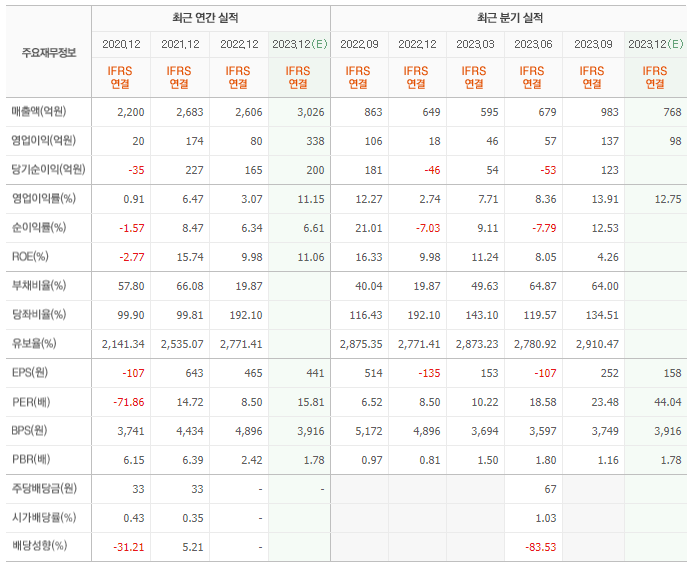Image resolution: width=692 pixels, height=564 pixels.
Task: Click the red -31.21 payout ratio value
Action: [x=129, y=547]
